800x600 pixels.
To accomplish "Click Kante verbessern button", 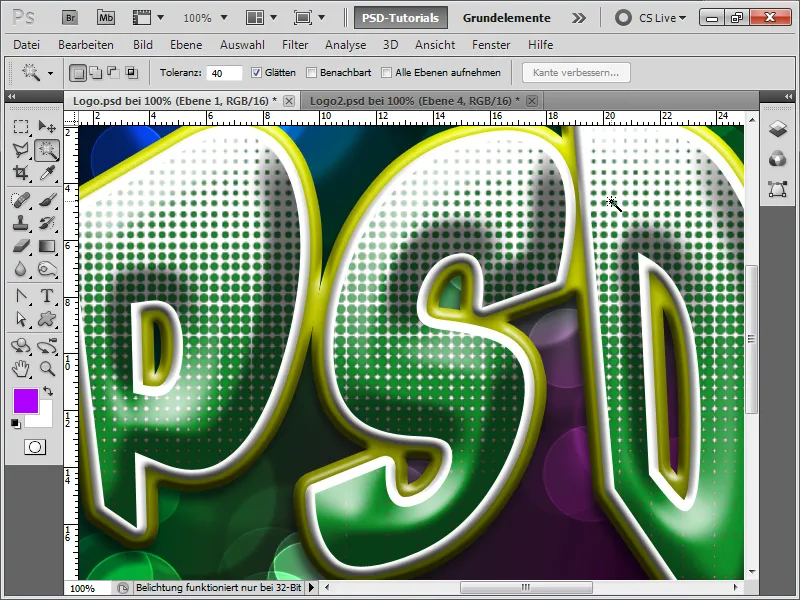I will click(576, 72).
